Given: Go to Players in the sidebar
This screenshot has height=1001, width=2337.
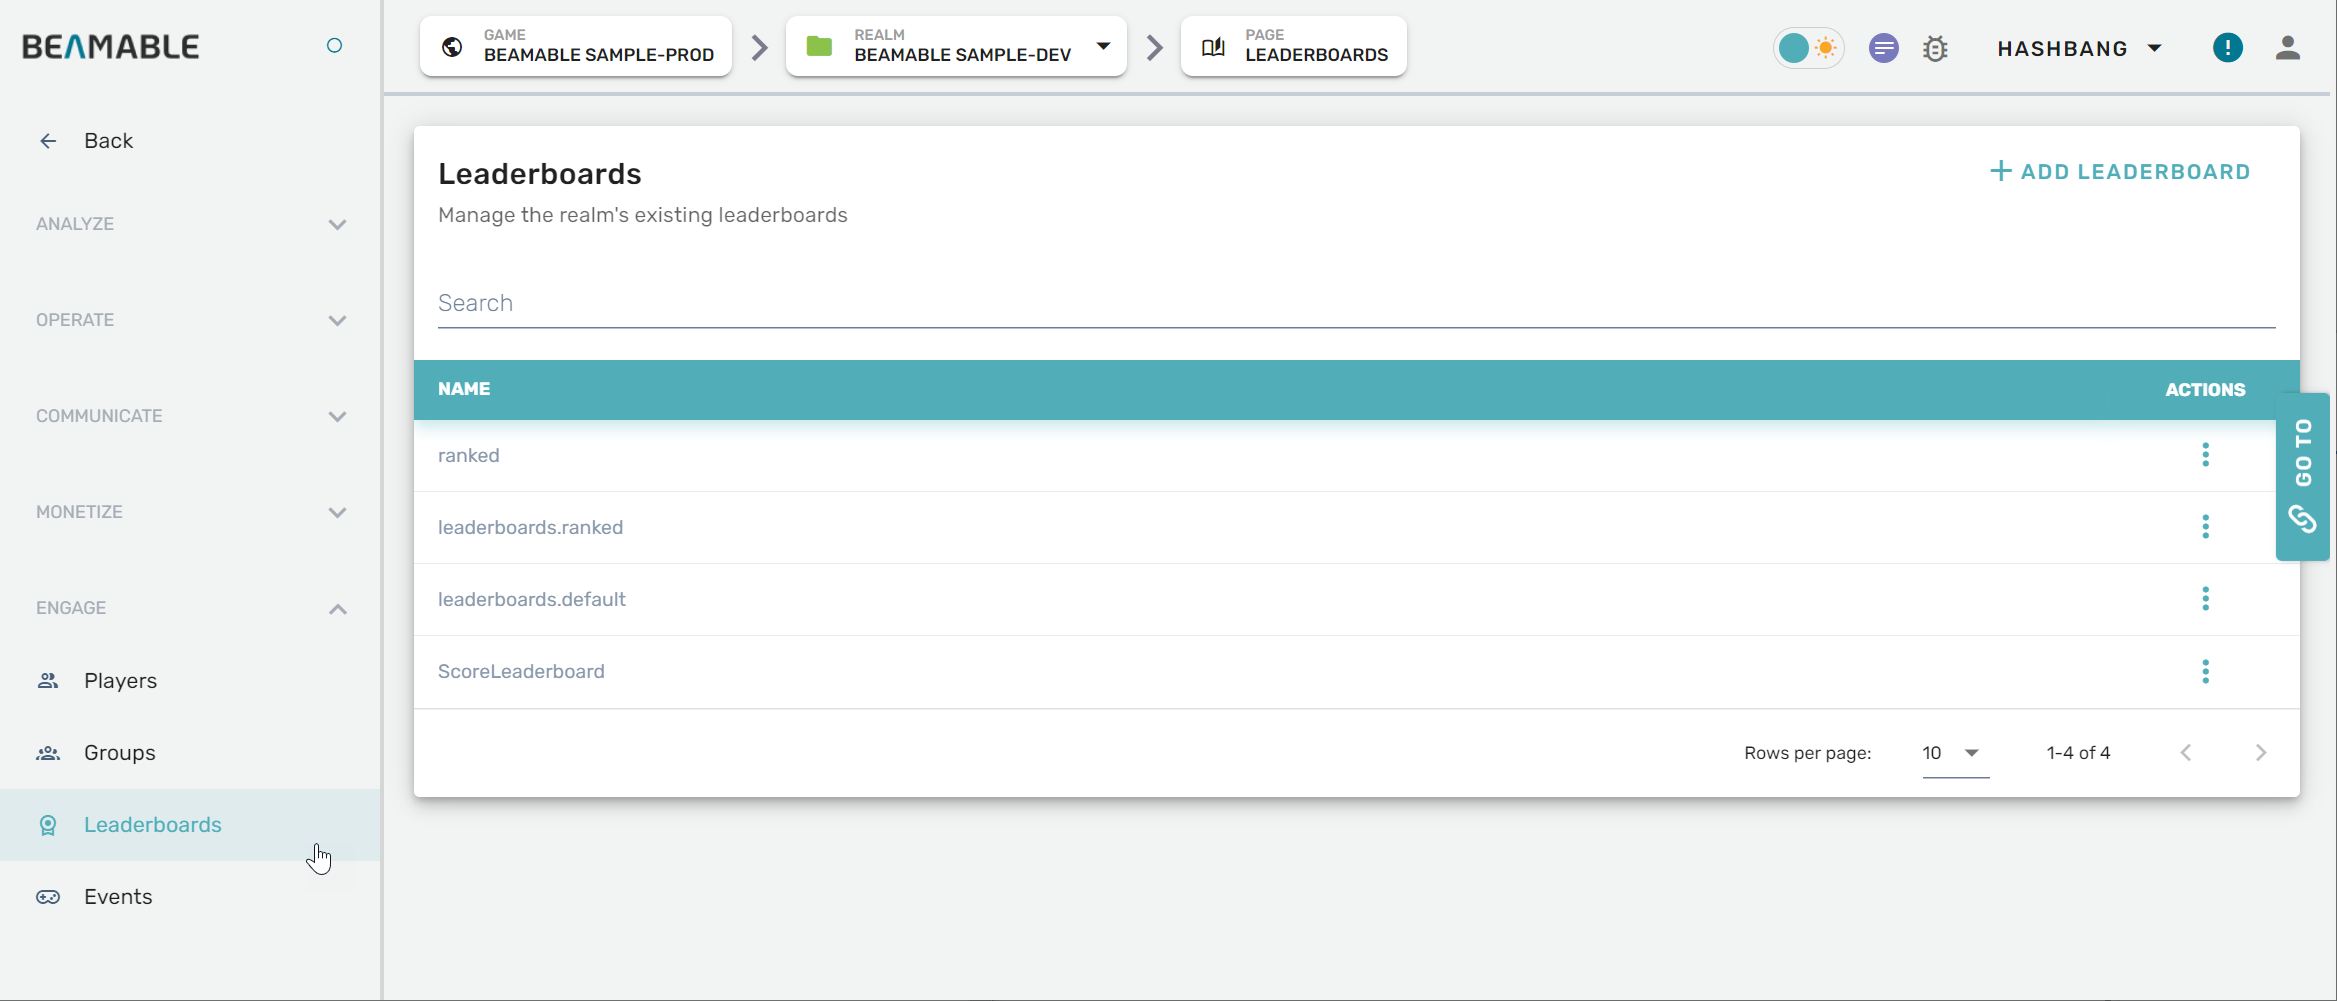Looking at the screenshot, I should [120, 681].
